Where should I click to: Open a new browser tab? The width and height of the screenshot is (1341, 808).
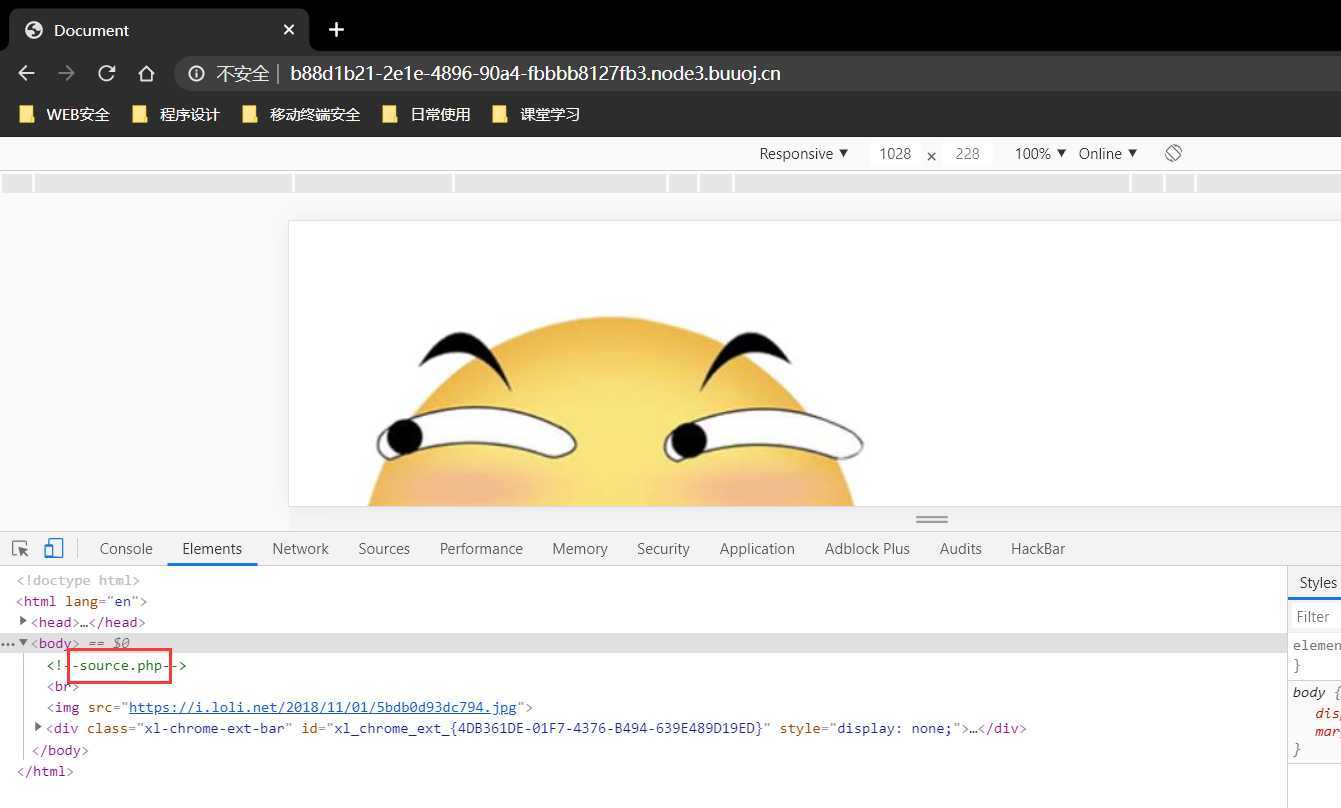click(x=336, y=30)
